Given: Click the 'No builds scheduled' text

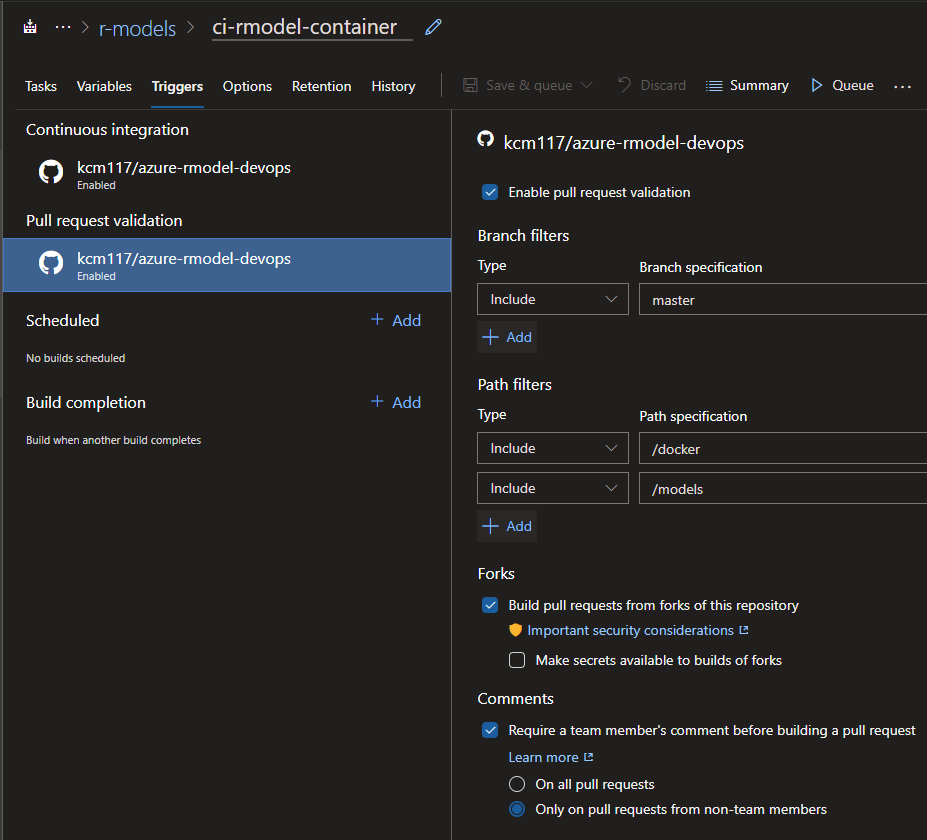Looking at the screenshot, I should pos(76,358).
